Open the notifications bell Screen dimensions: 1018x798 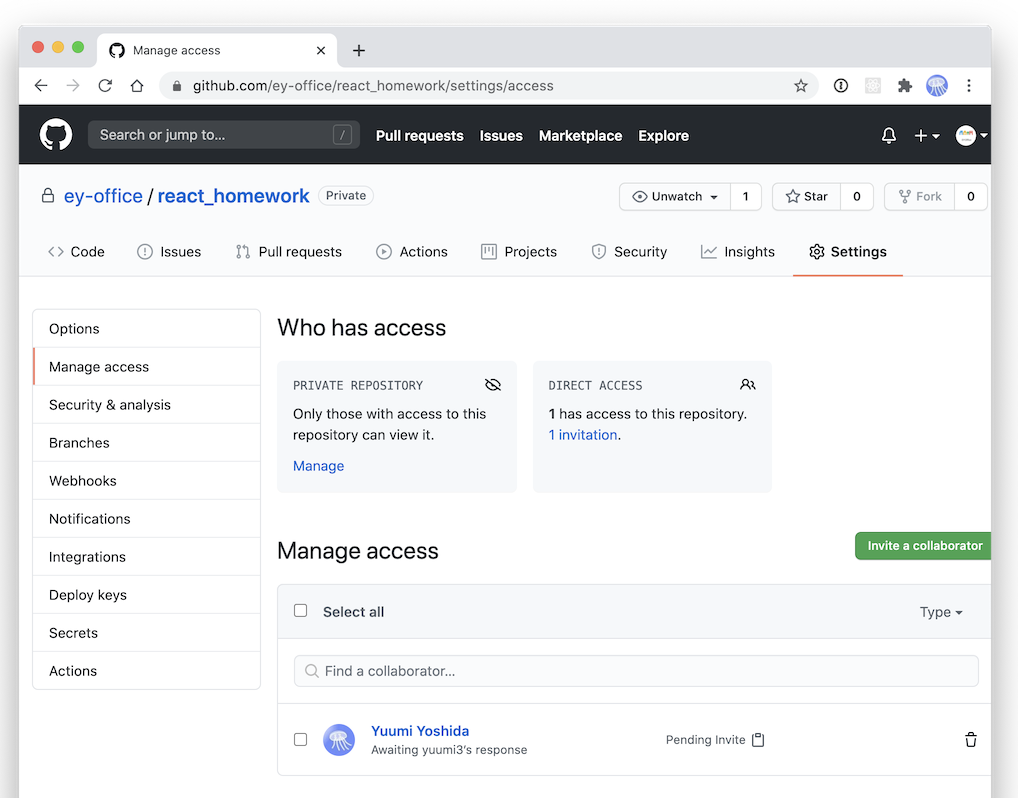coord(888,135)
